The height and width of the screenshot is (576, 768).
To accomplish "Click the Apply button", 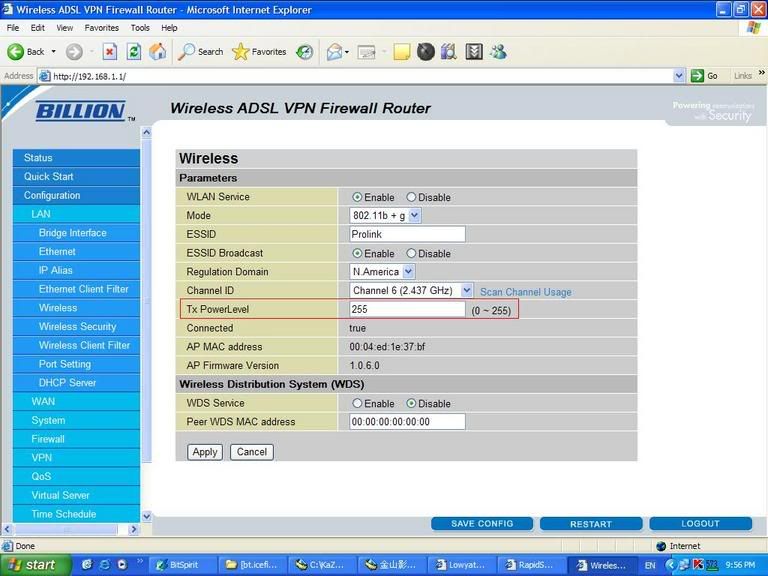I will [x=205, y=452].
